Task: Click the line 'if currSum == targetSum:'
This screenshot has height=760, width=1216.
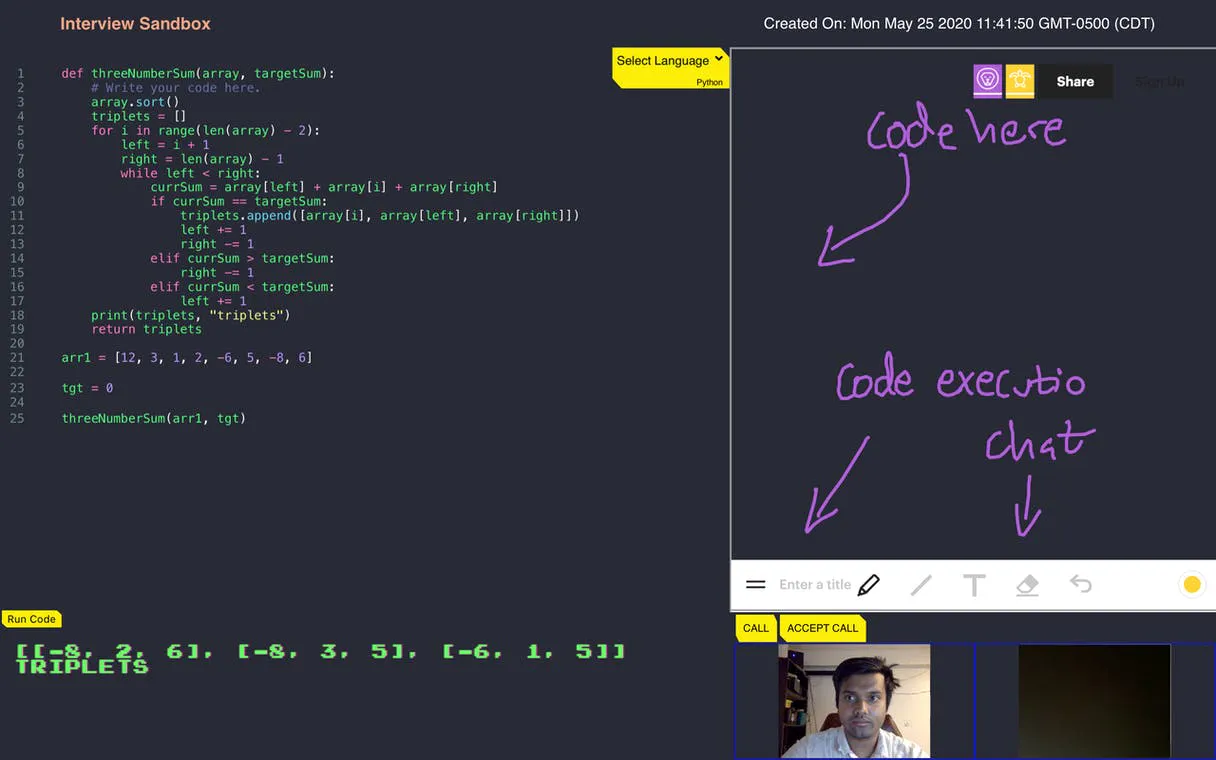Action: tap(239, 201)
